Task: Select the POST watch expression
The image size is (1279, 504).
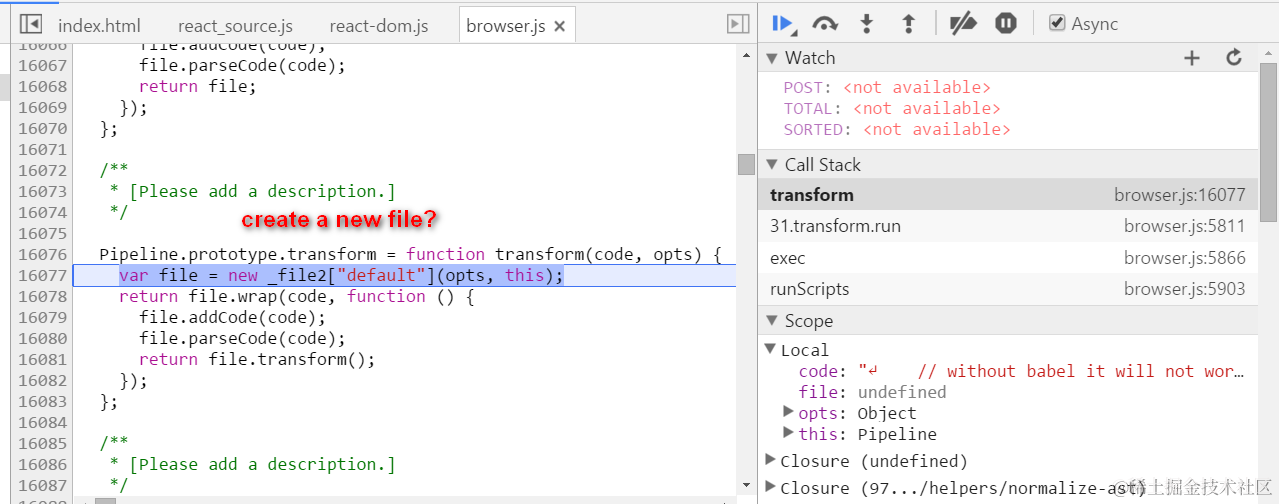Action: (887, 88)
